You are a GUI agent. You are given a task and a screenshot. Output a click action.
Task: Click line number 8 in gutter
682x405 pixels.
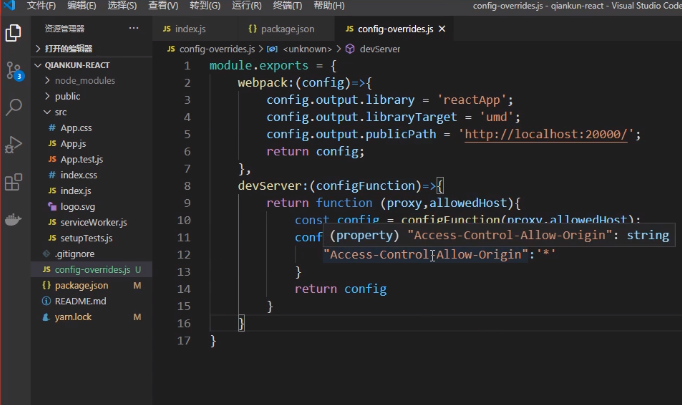point(187,186)
